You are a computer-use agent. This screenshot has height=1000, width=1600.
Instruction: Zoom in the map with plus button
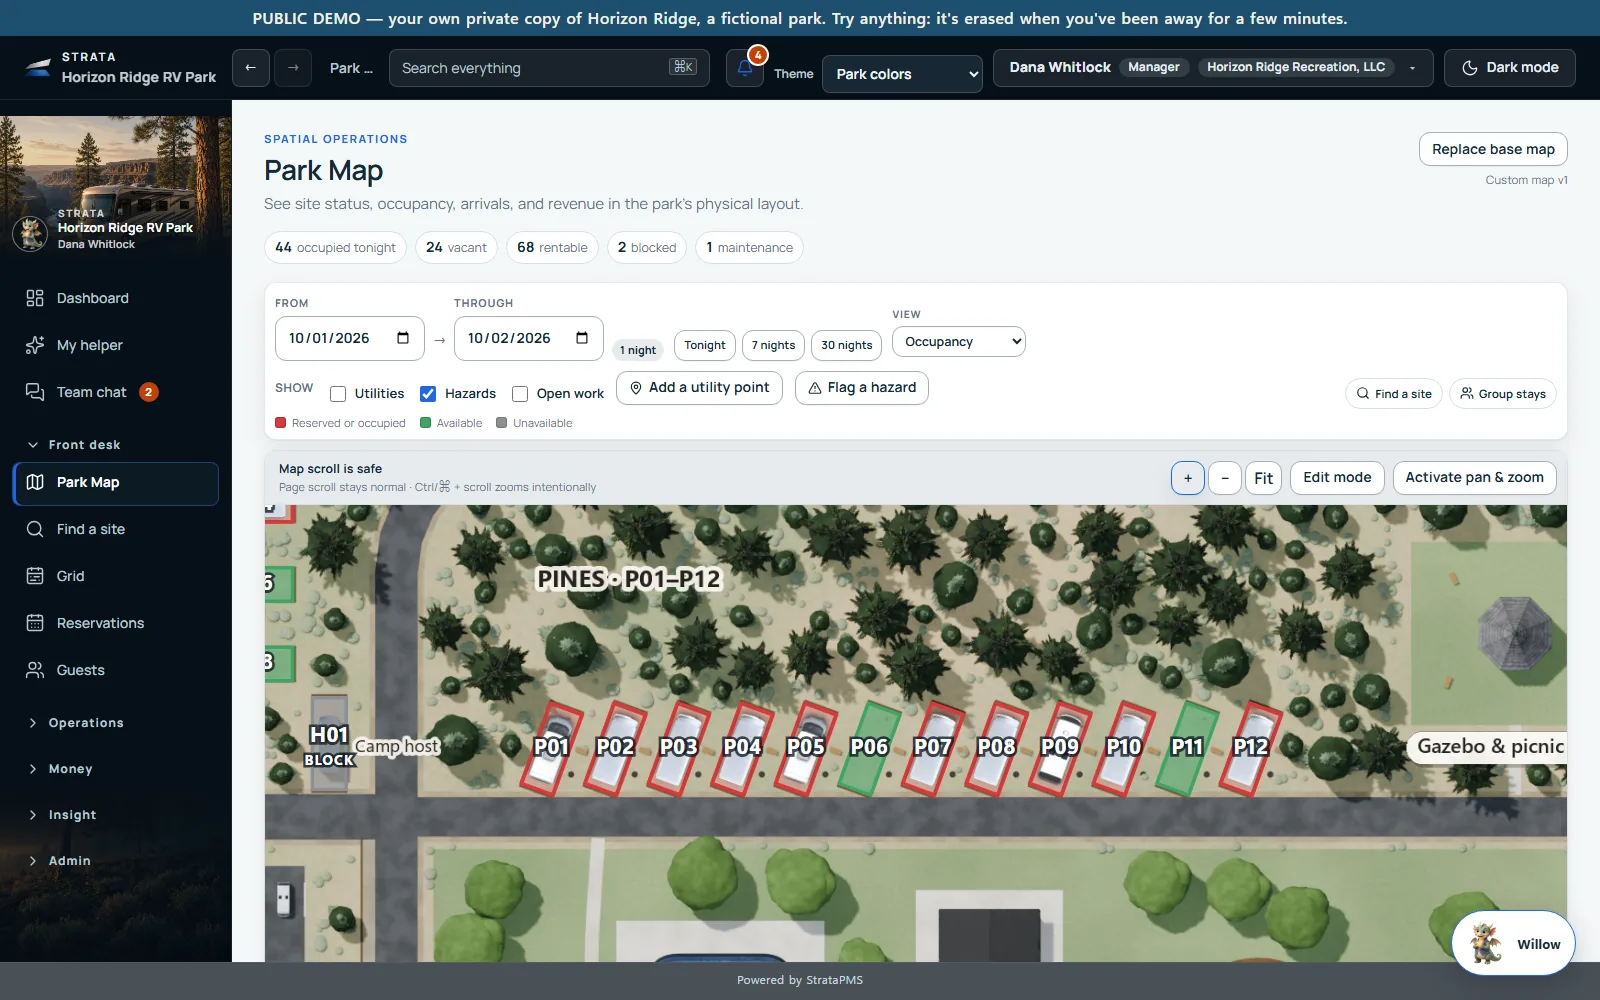click(x=1188, y=478)
